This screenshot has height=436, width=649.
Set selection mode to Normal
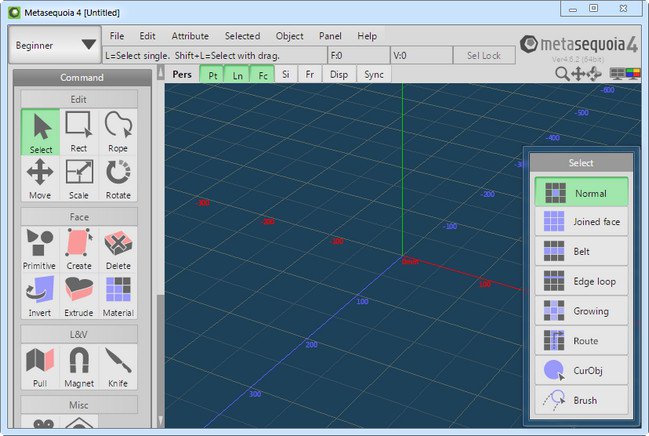coord(581,193)
